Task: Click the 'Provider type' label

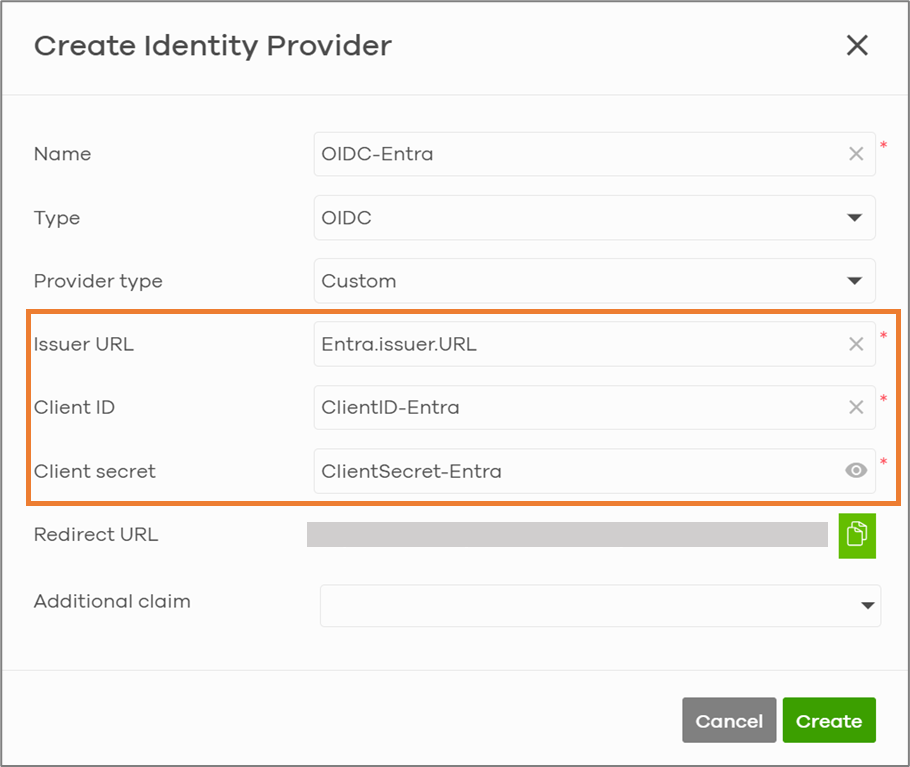Action: click(x=98, y=281)
